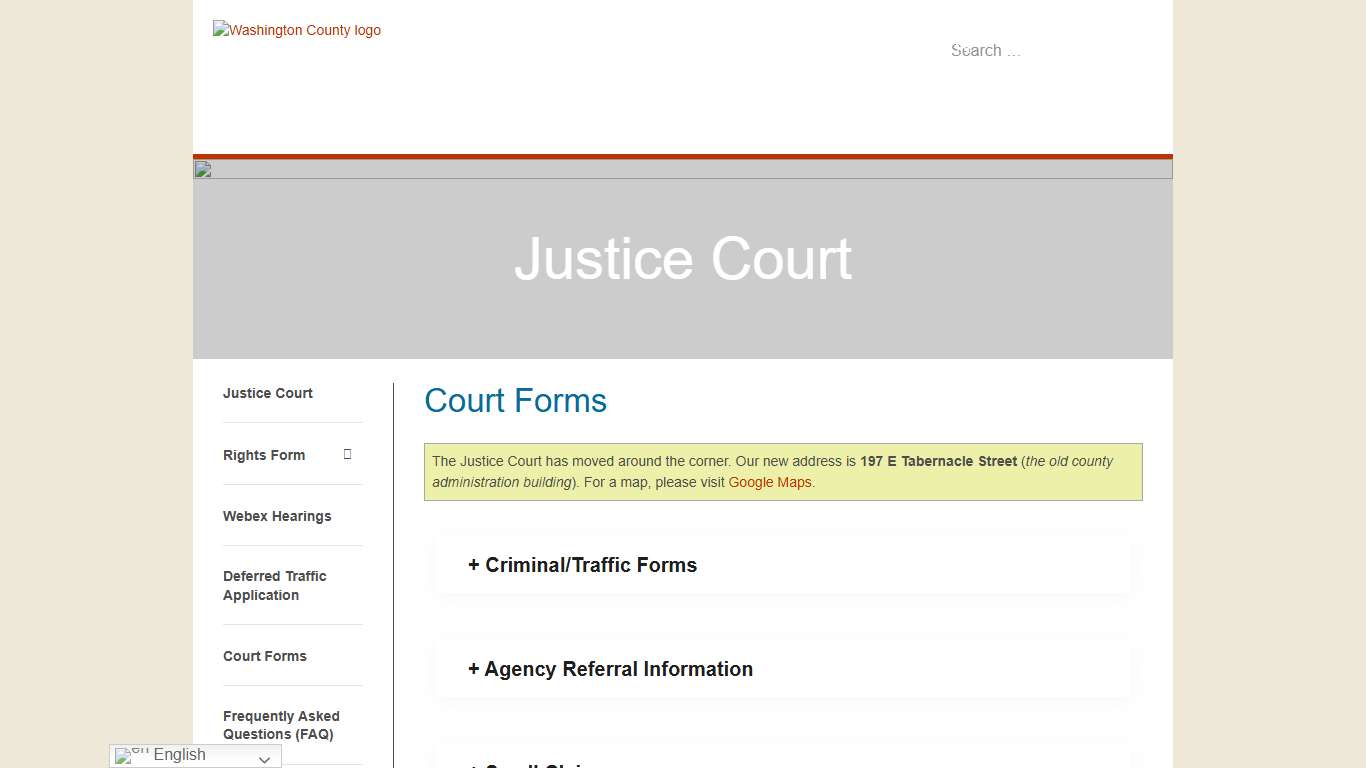Open Frequently Asked Questions (FAQ)
This screenshot has height=768, width=1366.
pos(281,725)
